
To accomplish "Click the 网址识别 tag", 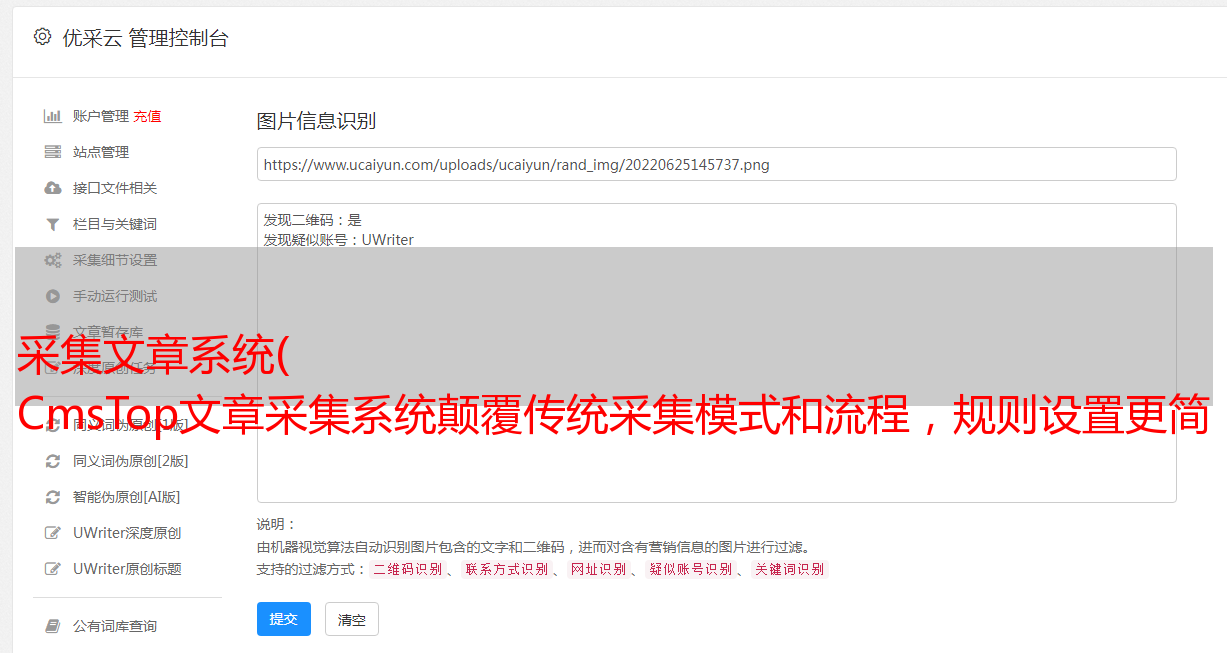I will 598,569.
